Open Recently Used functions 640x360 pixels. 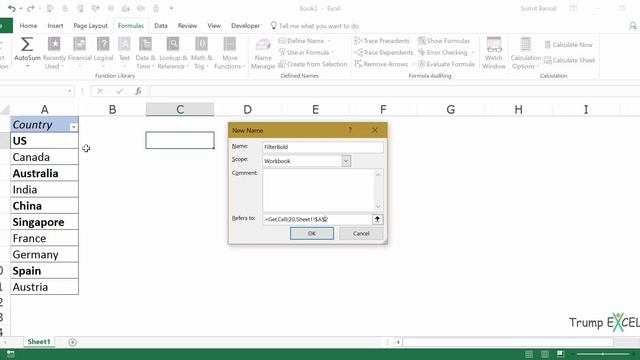[x=54, y=53]
